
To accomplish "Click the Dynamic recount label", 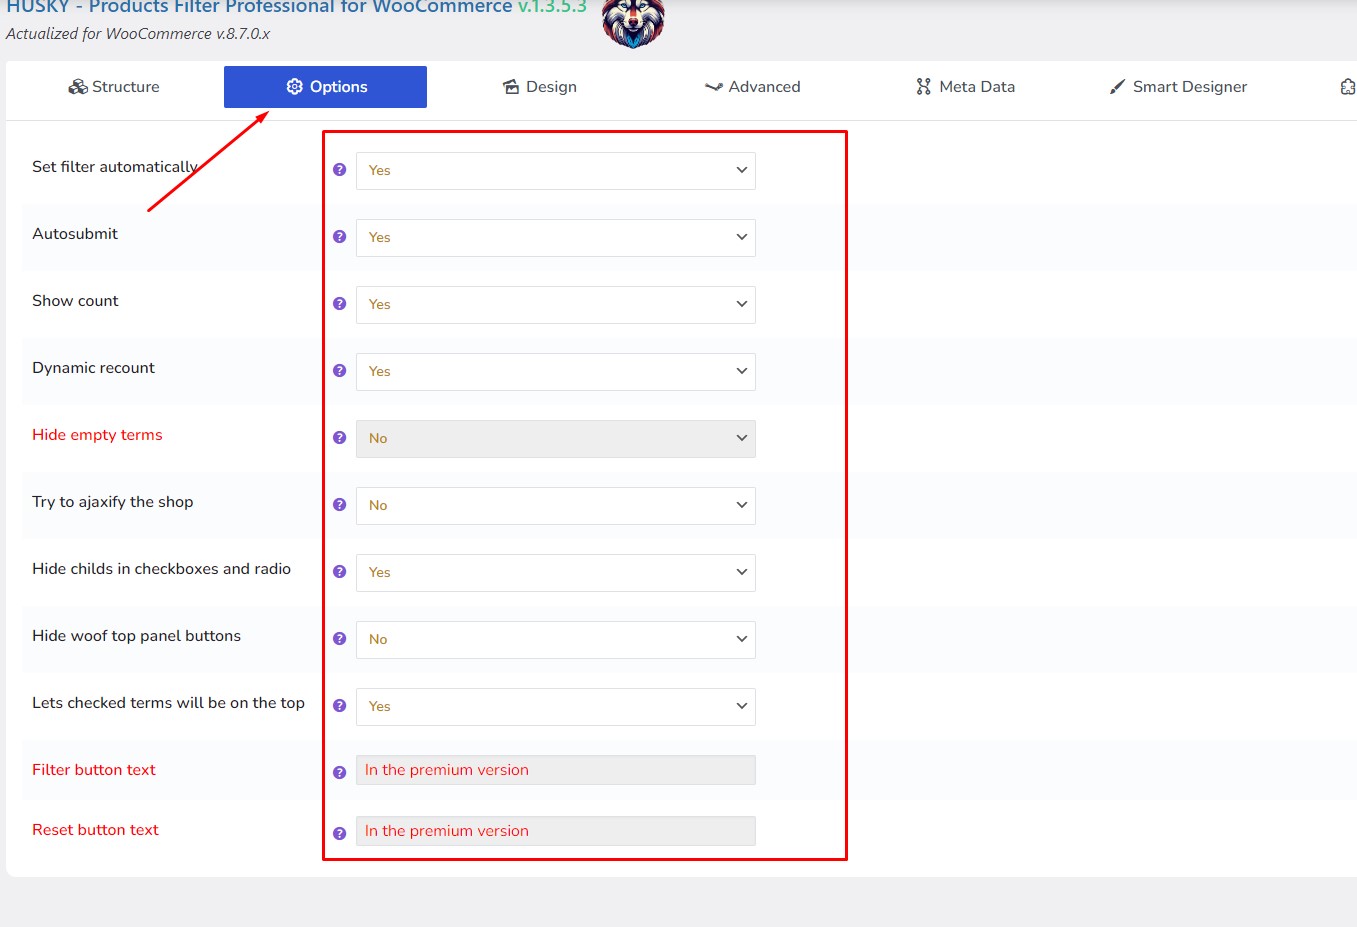I will point(93,368).
